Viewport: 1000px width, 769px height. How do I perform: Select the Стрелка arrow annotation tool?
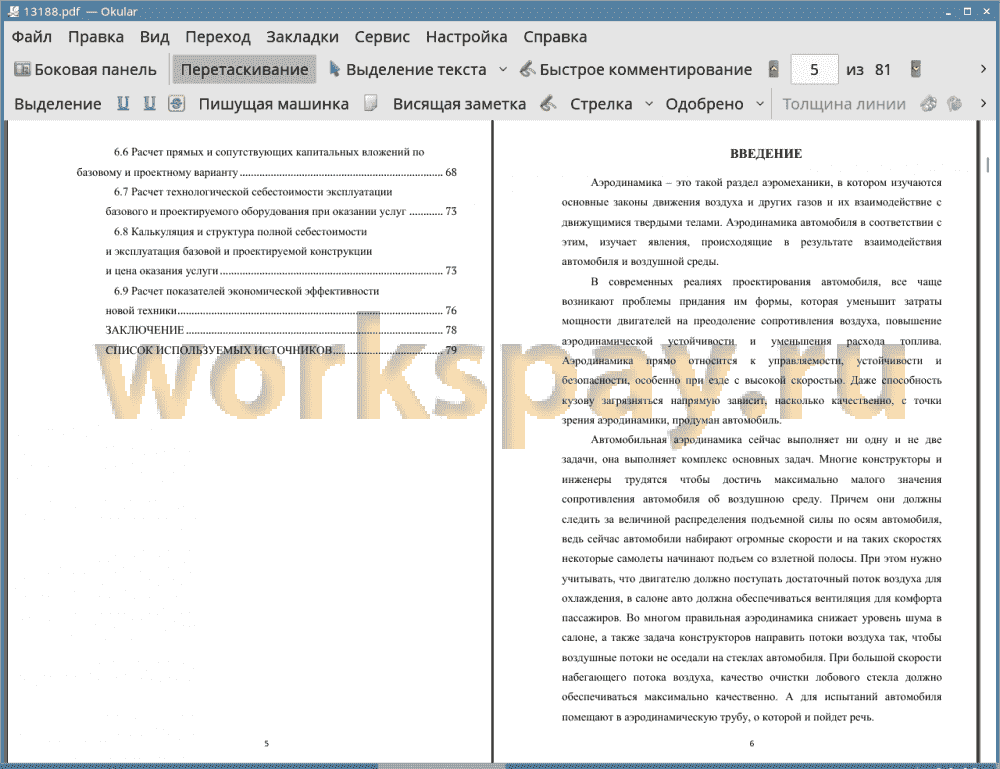click(x=601, y=104)
